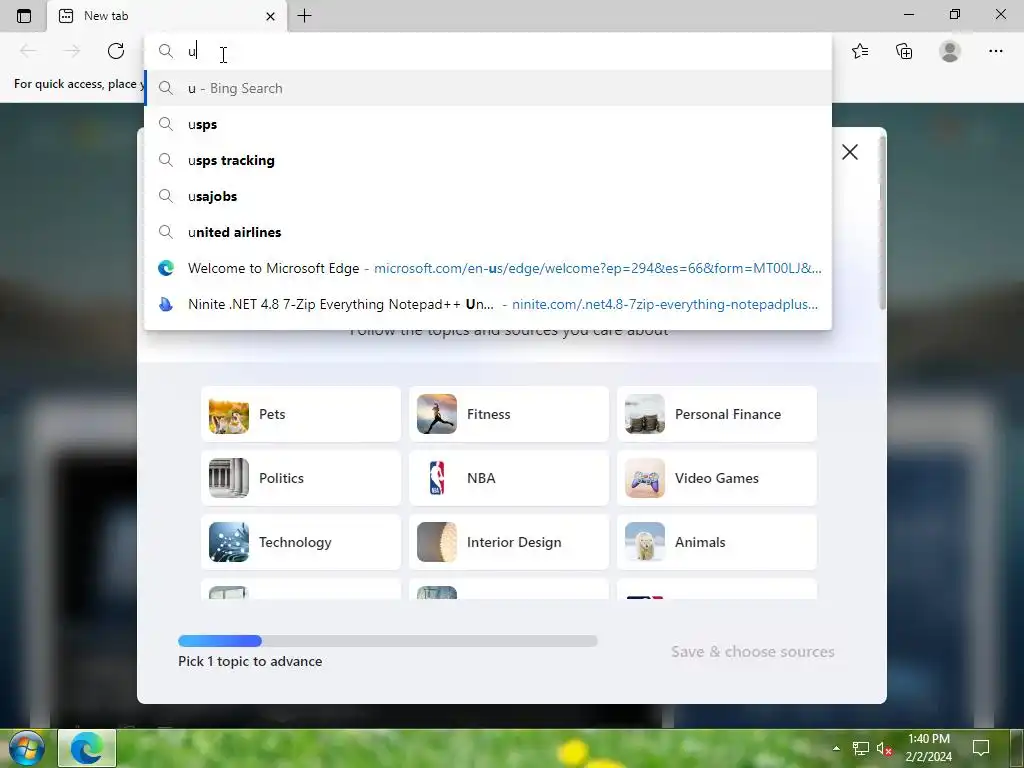1024x768 pixels.
Task: Open the Collections icon
Action: (904, 51)
